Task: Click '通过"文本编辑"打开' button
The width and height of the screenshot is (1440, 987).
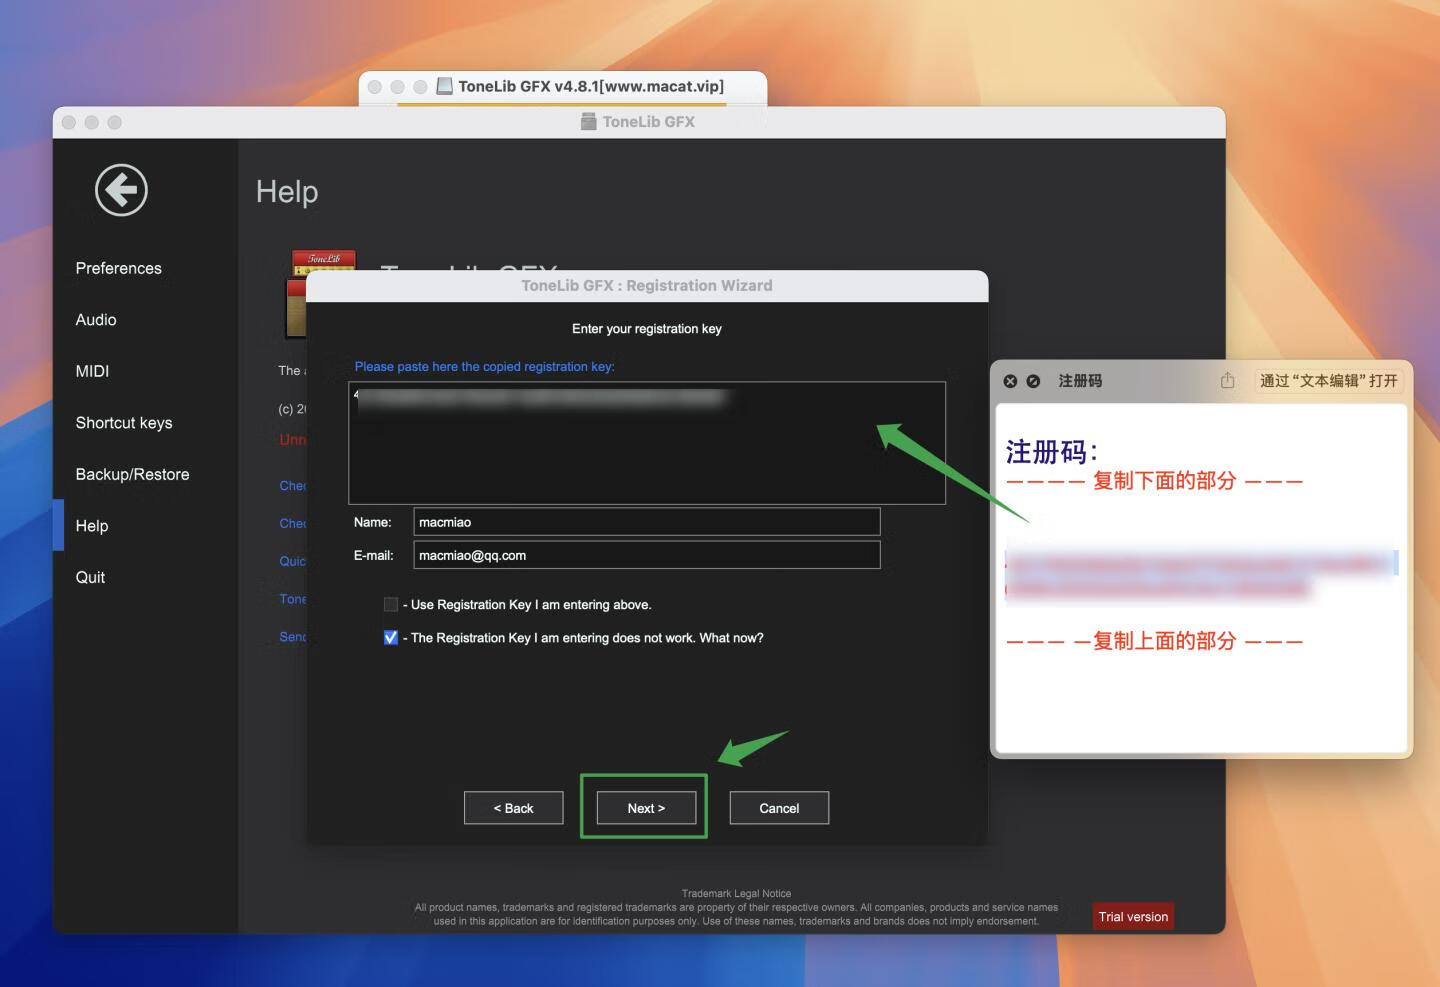Action: click(x=1329, y=381)
